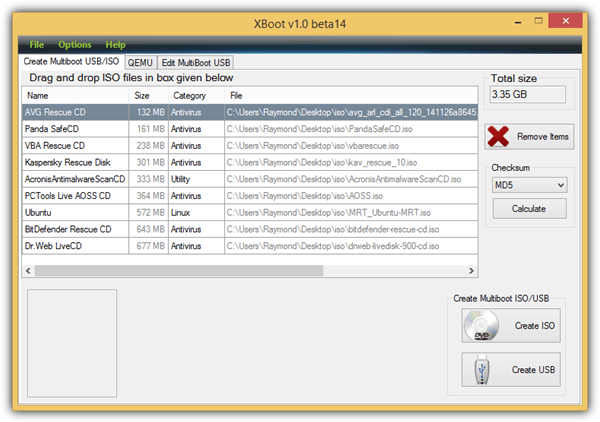Click the File column header
Screen dimensions: 600x422
(x=351, y=96)
